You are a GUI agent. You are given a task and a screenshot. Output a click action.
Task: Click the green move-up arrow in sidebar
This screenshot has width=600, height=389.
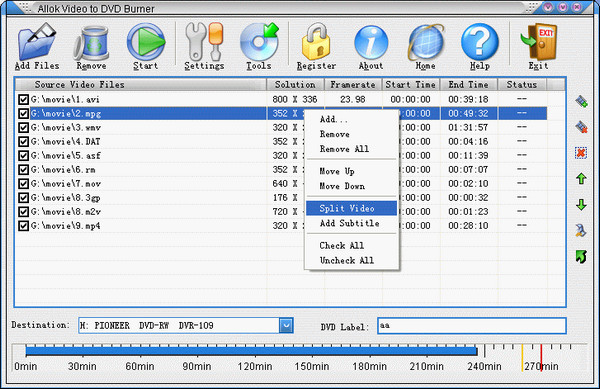tap(581, 178)
